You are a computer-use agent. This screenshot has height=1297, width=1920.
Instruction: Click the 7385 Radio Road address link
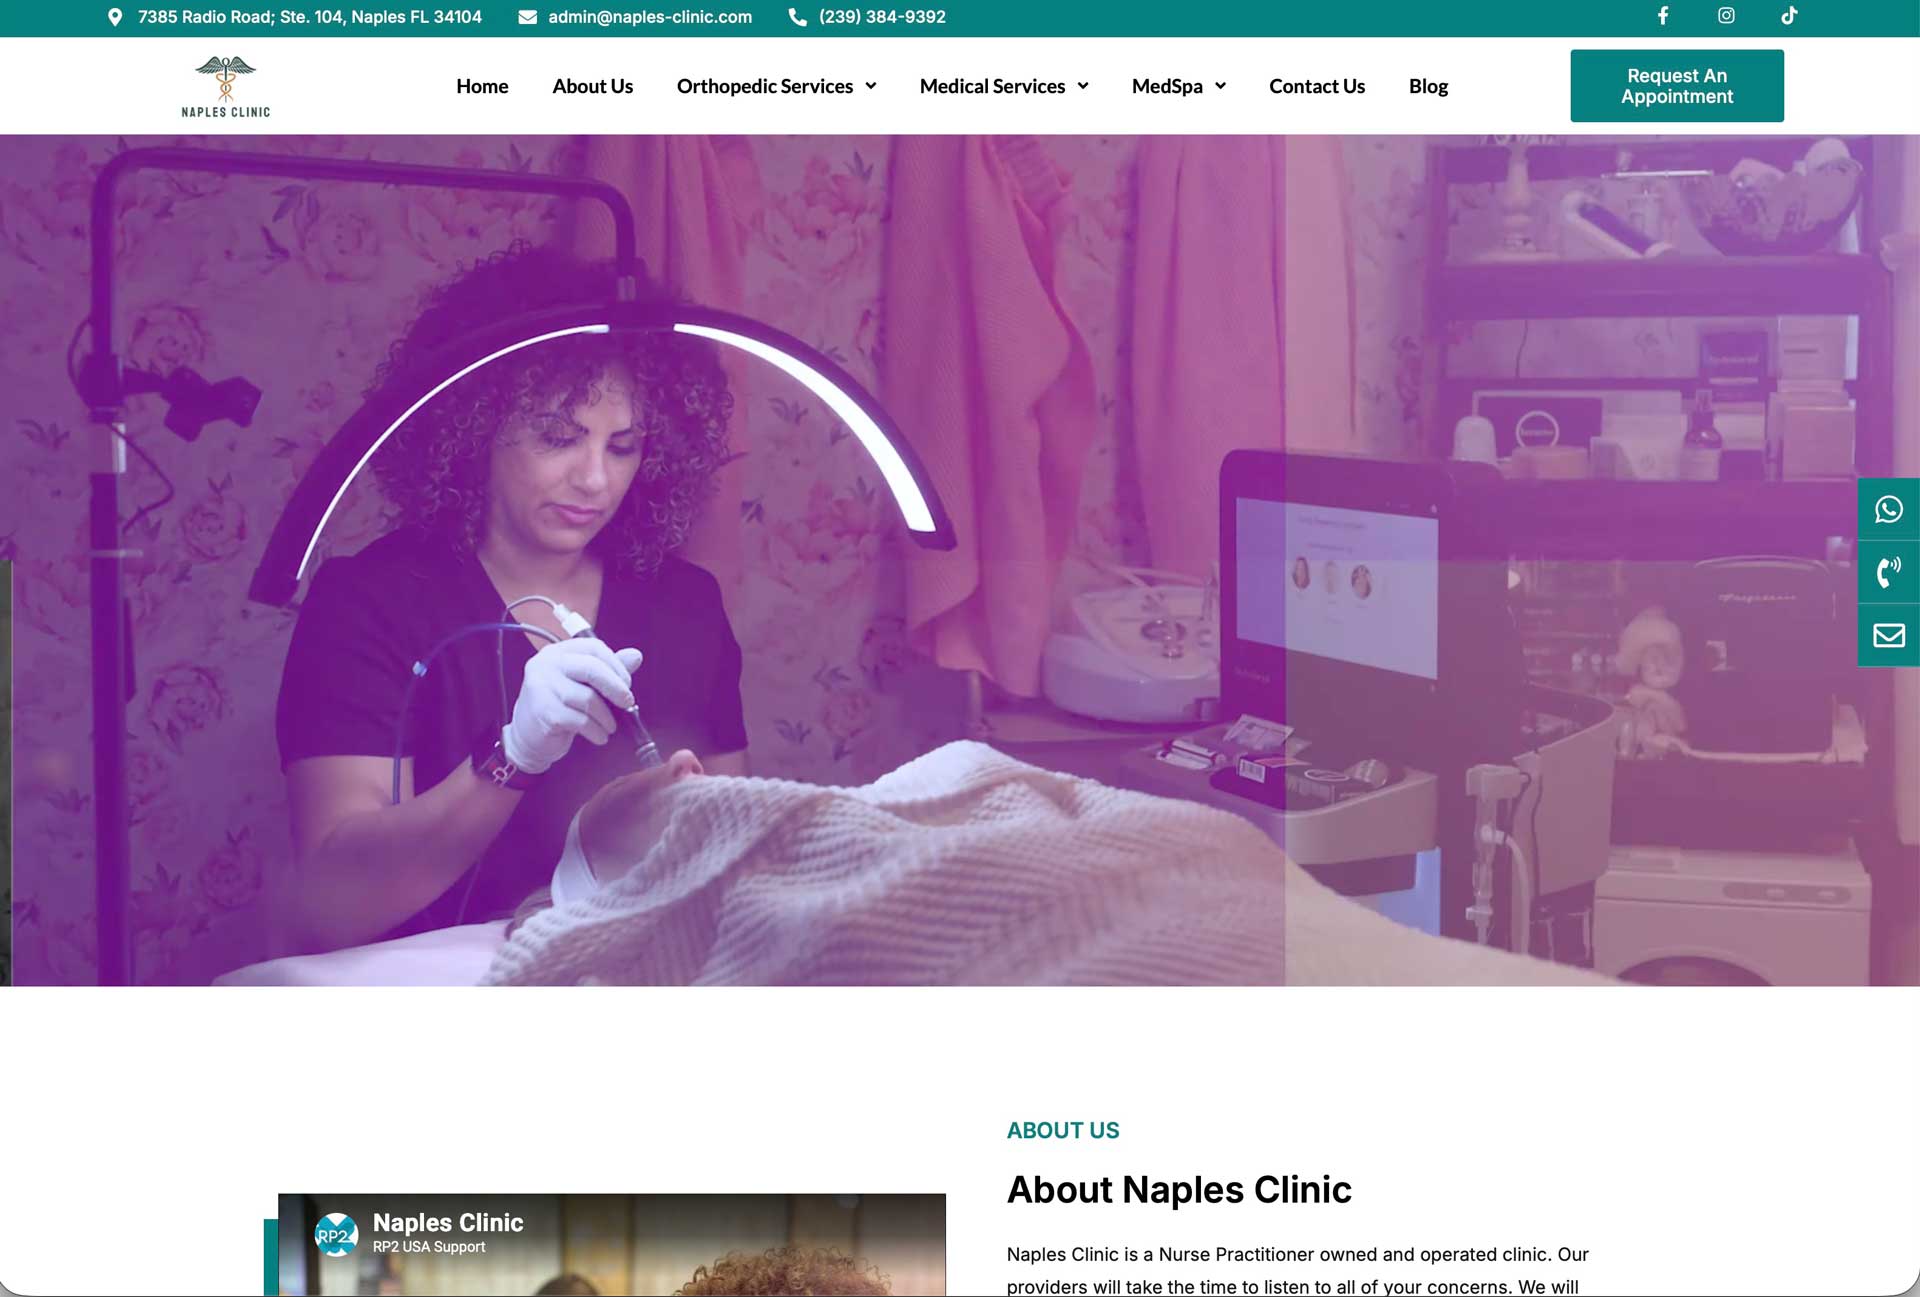(310, 17)
